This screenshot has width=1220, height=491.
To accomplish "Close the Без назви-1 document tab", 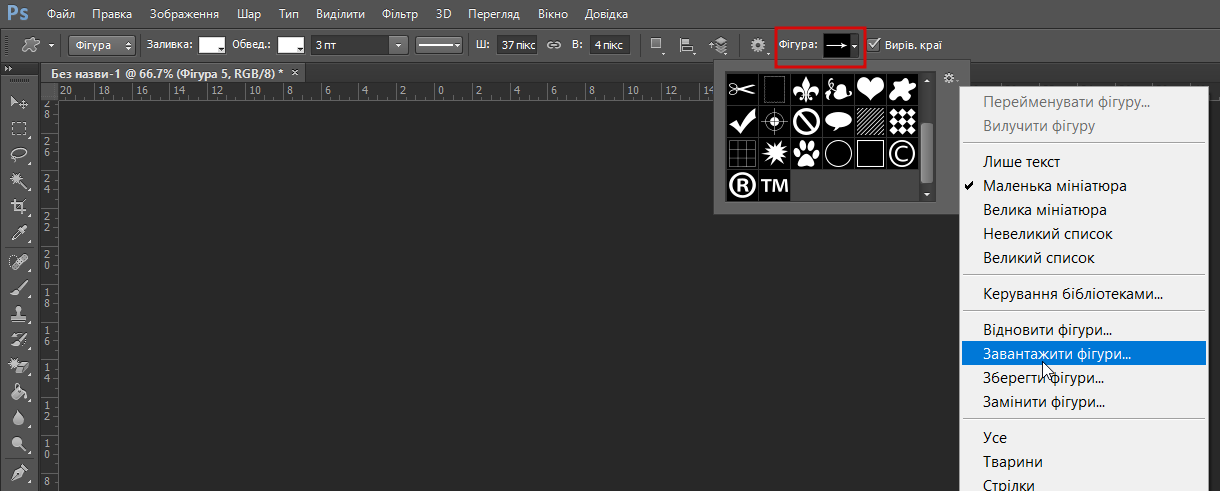I will 295,73.
